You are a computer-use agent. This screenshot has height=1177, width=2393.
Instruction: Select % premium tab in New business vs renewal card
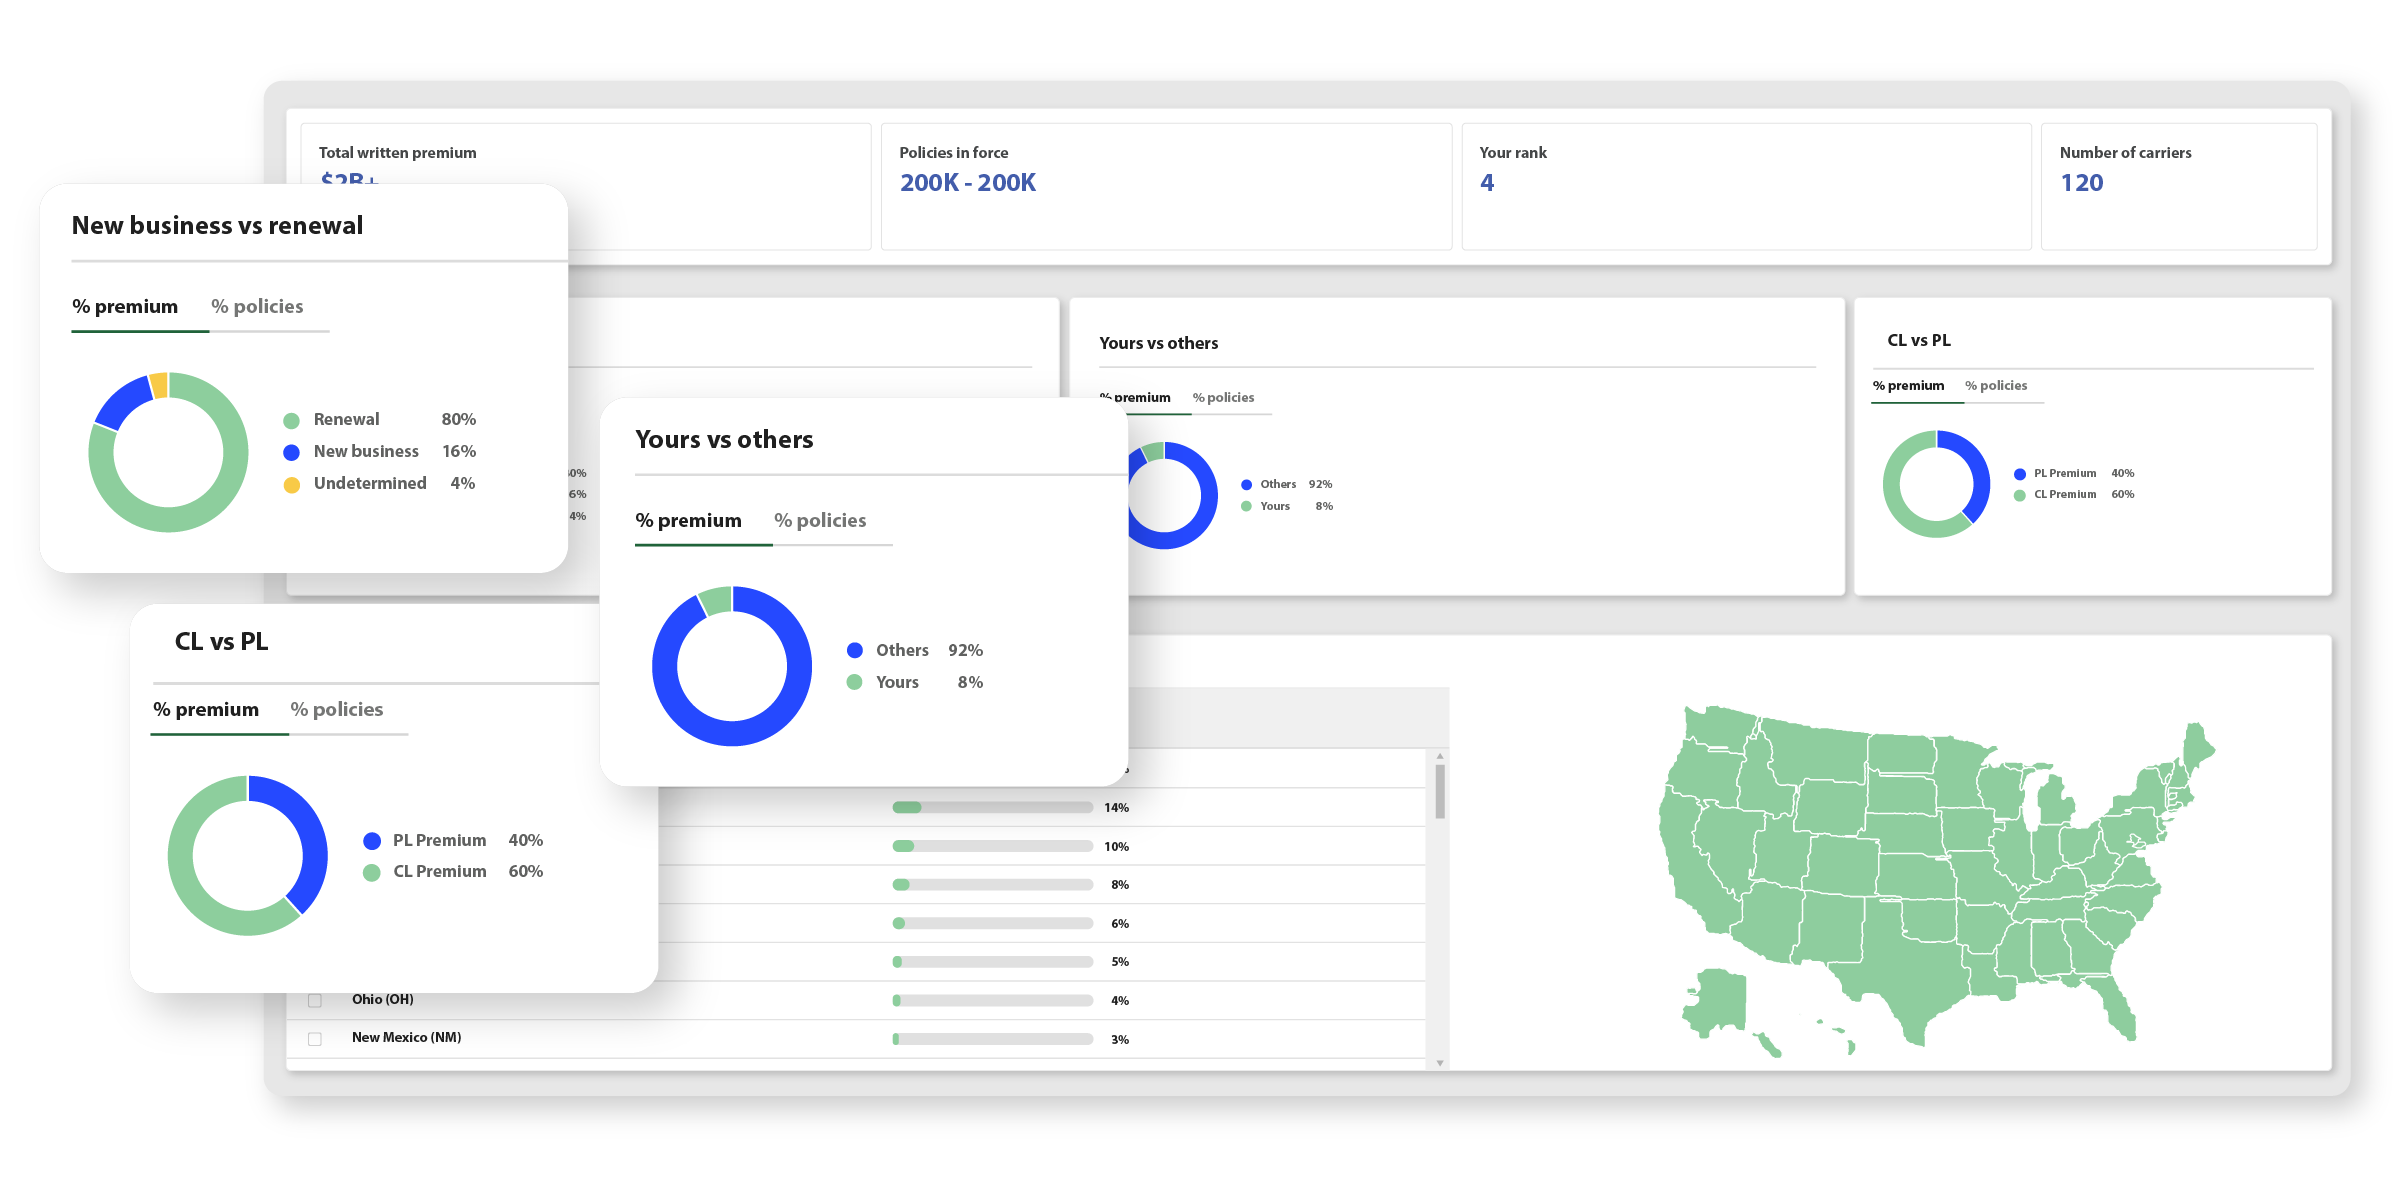click(125, 306)
